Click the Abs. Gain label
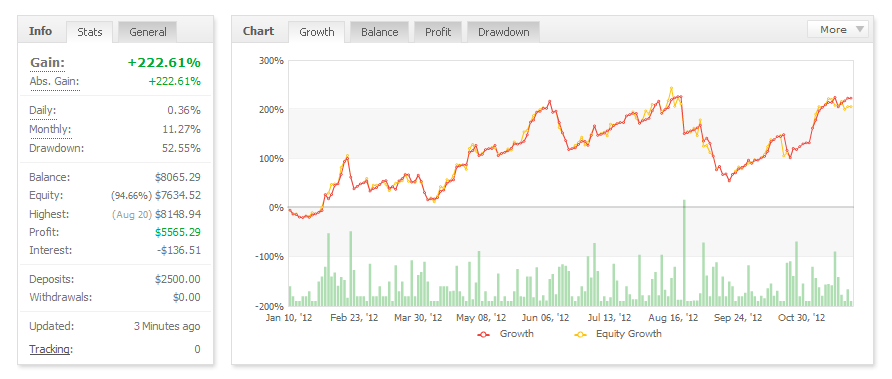Screen dimensions: 892x379 tap(55, 81)
